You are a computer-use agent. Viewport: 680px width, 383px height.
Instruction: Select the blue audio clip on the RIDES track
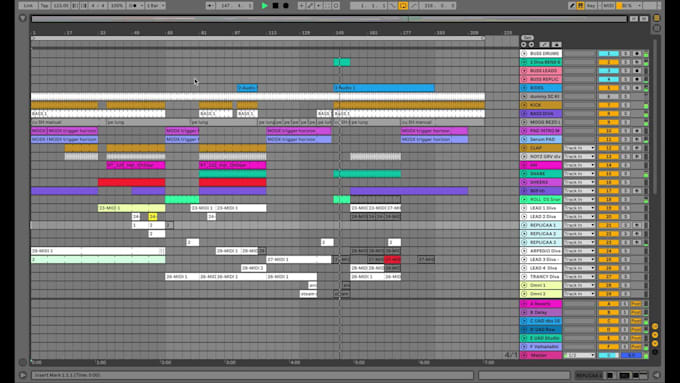pyautogui.click(x=384, y=88)
